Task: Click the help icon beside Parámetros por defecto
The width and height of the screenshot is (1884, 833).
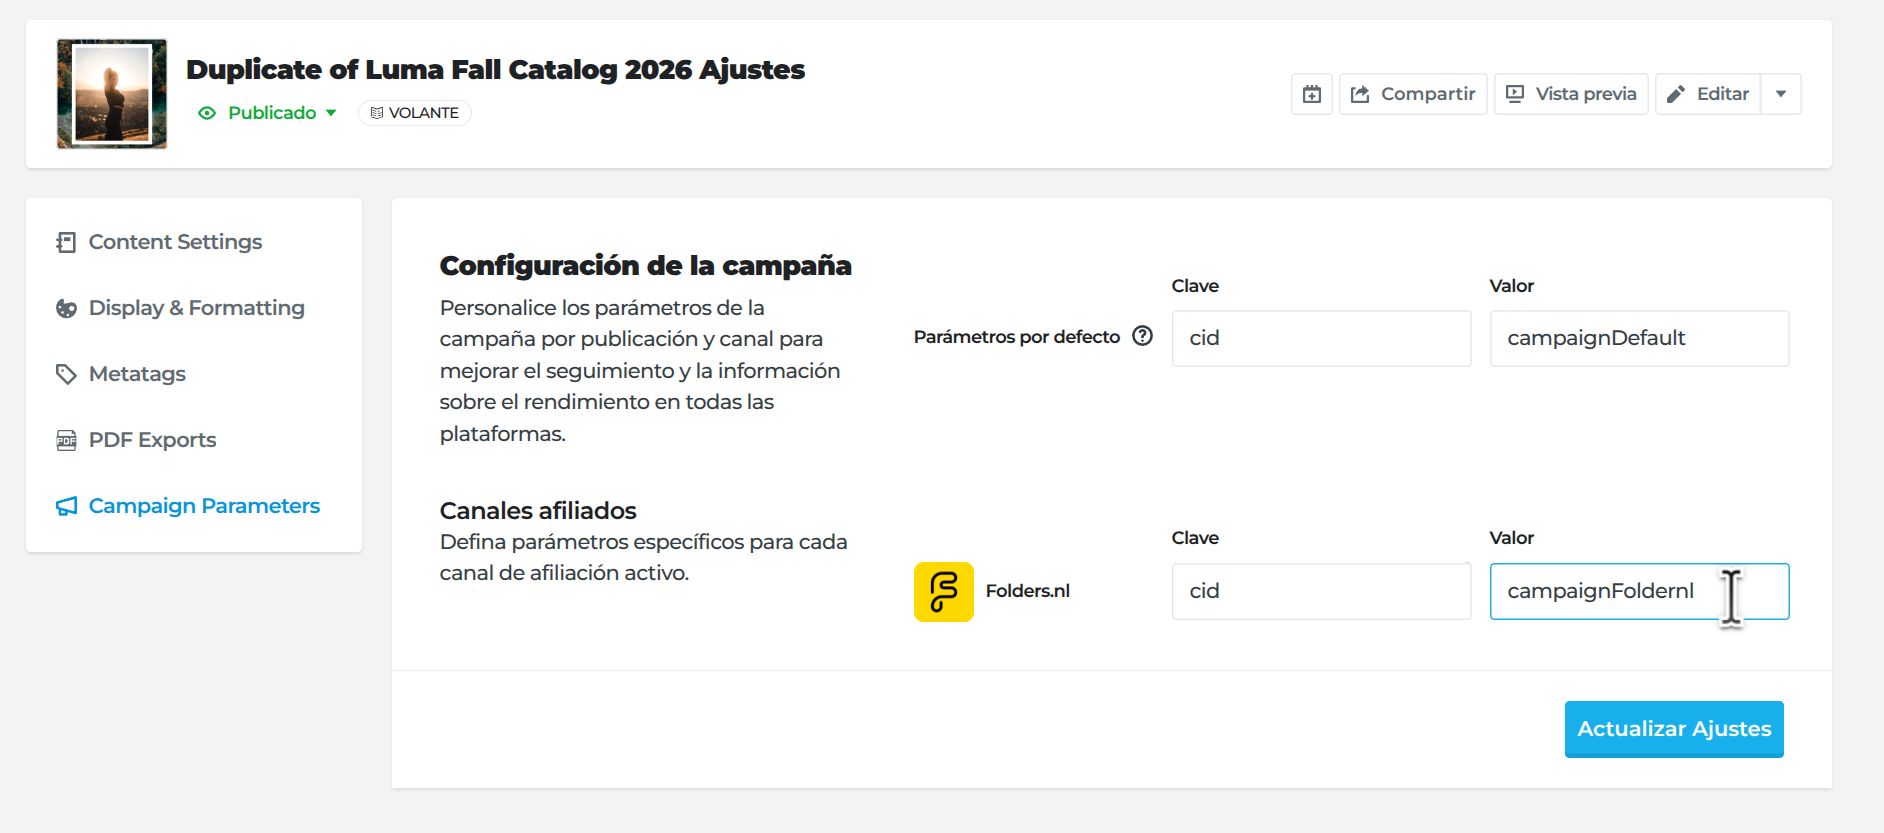Action: click(x=1142, y=336)
